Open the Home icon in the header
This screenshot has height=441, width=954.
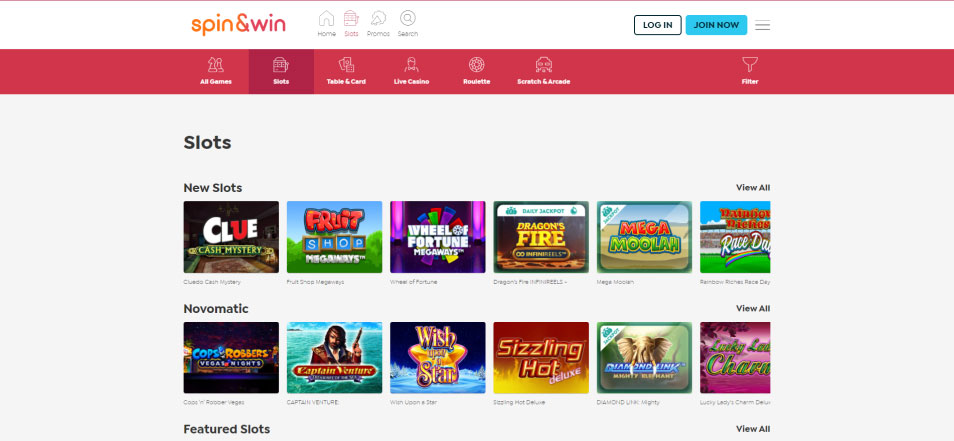click(x=326, y=19)
